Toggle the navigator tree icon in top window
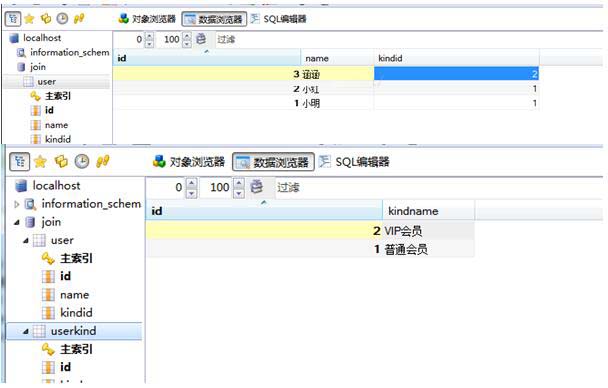Viewport: 608px width, 388px height. 13,19
